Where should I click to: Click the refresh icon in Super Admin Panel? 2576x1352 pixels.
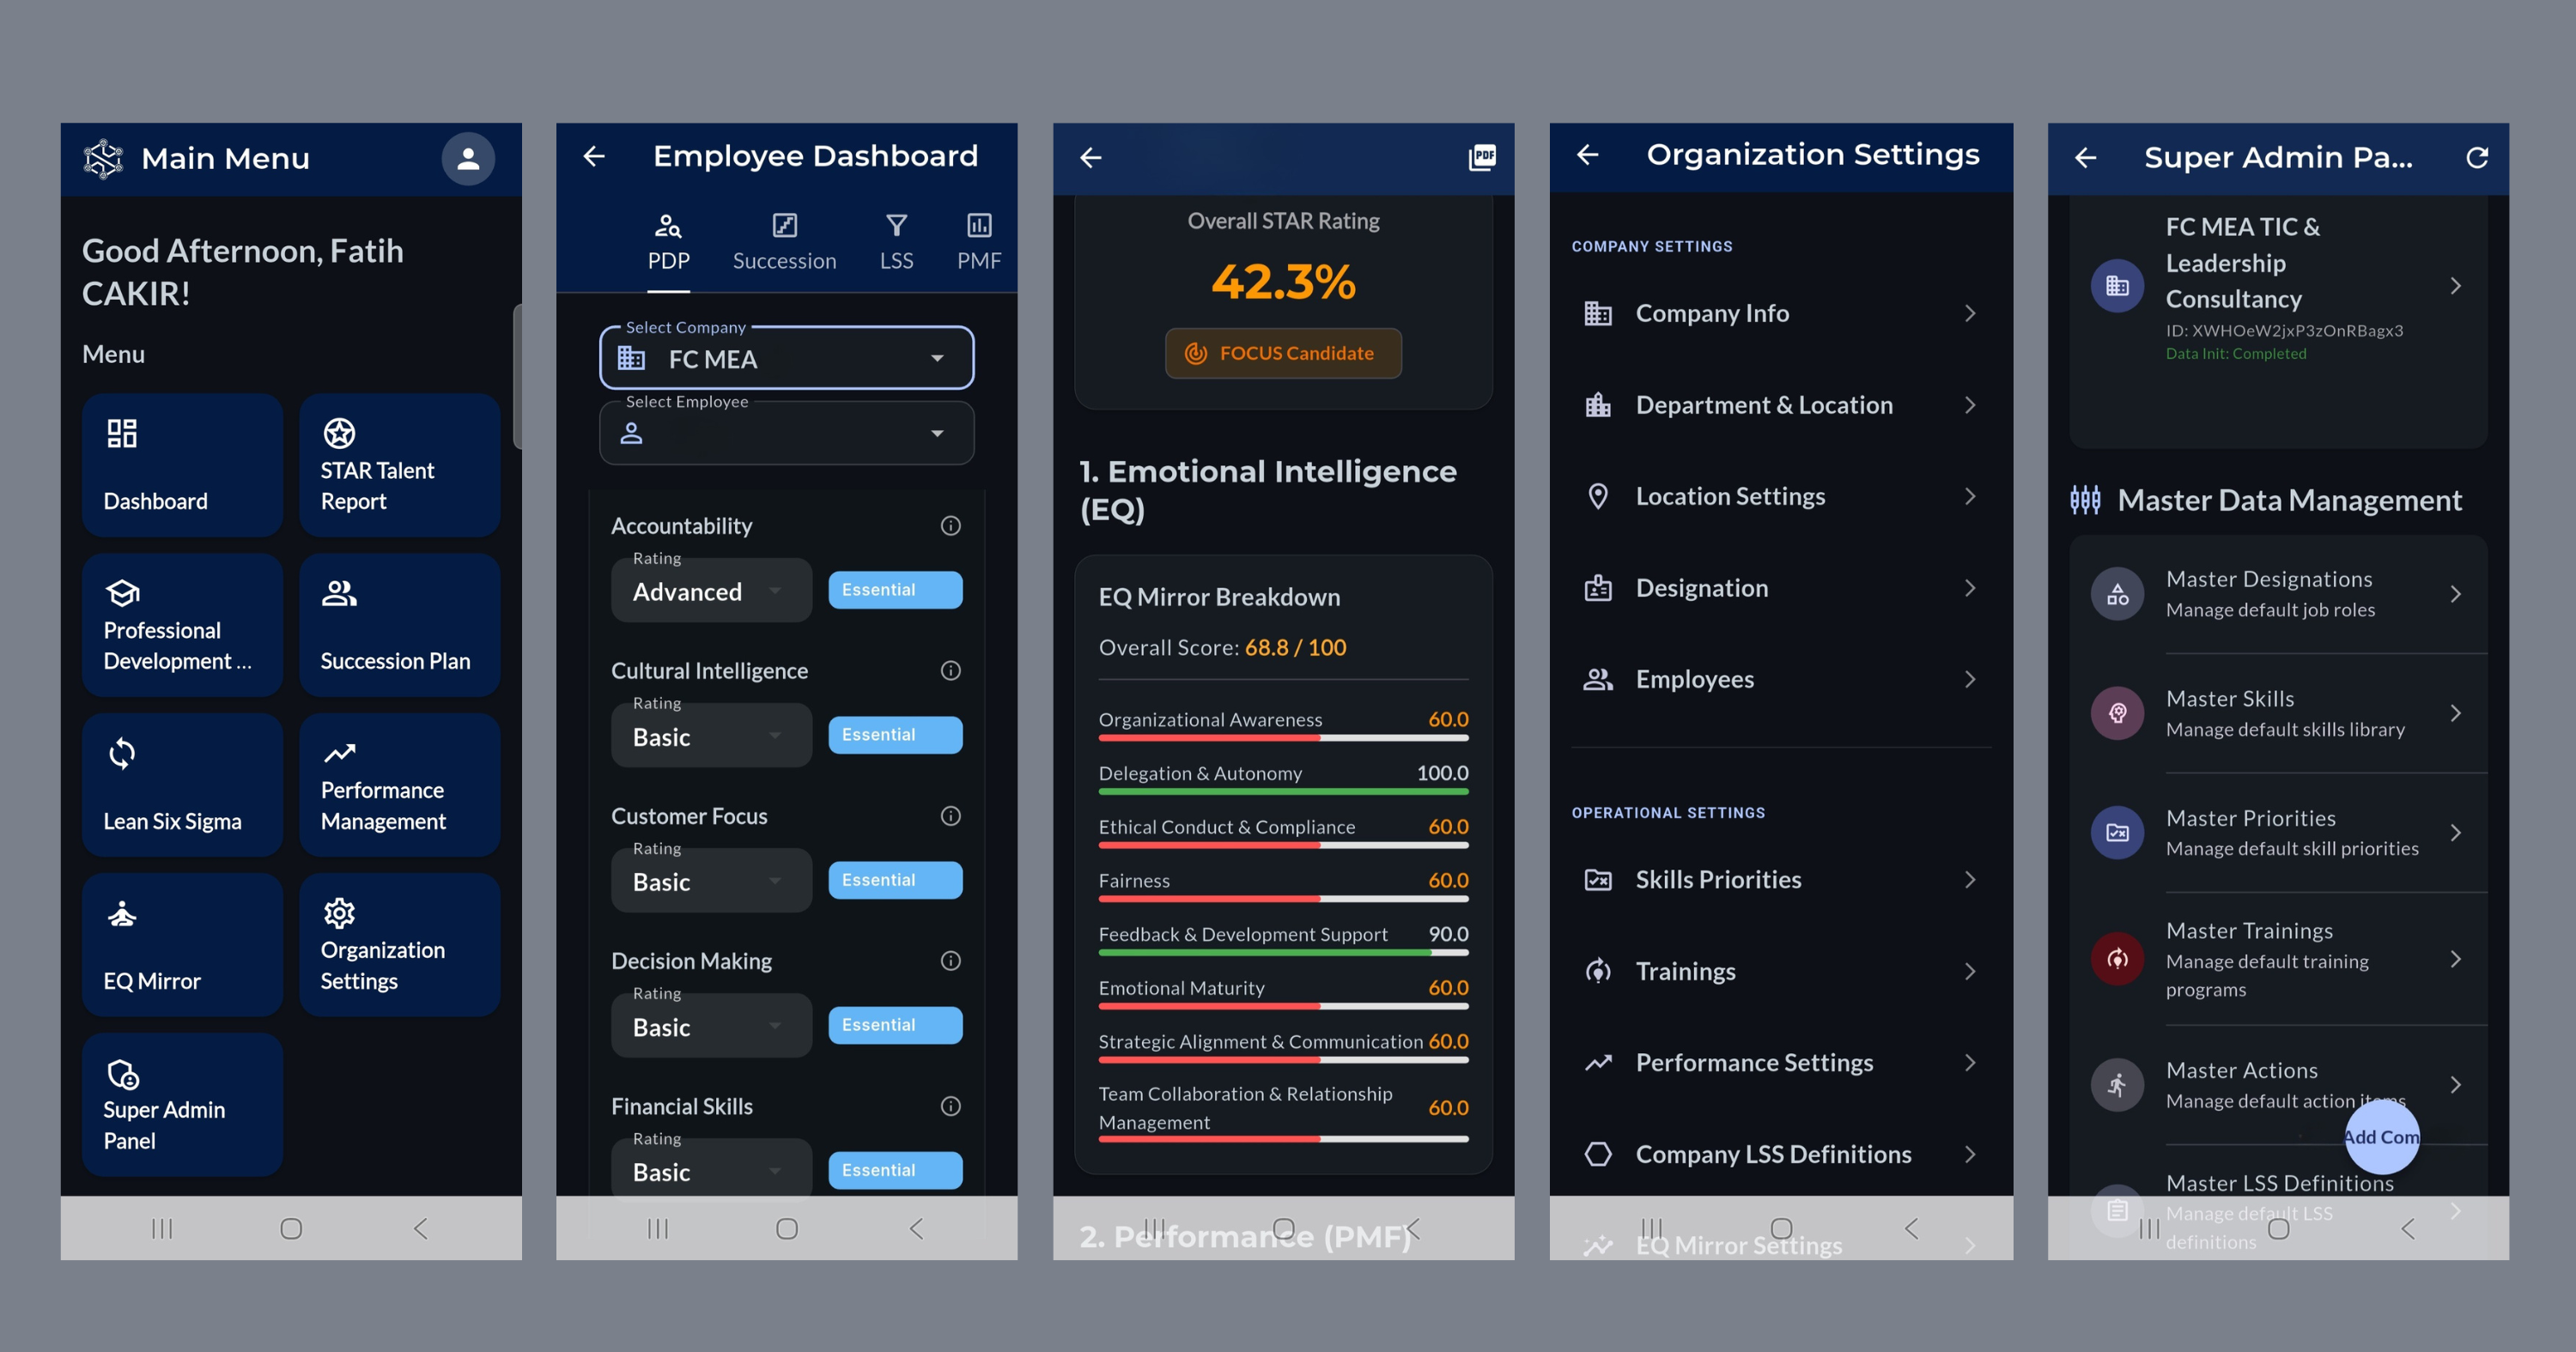click(x=2476, y=157)
